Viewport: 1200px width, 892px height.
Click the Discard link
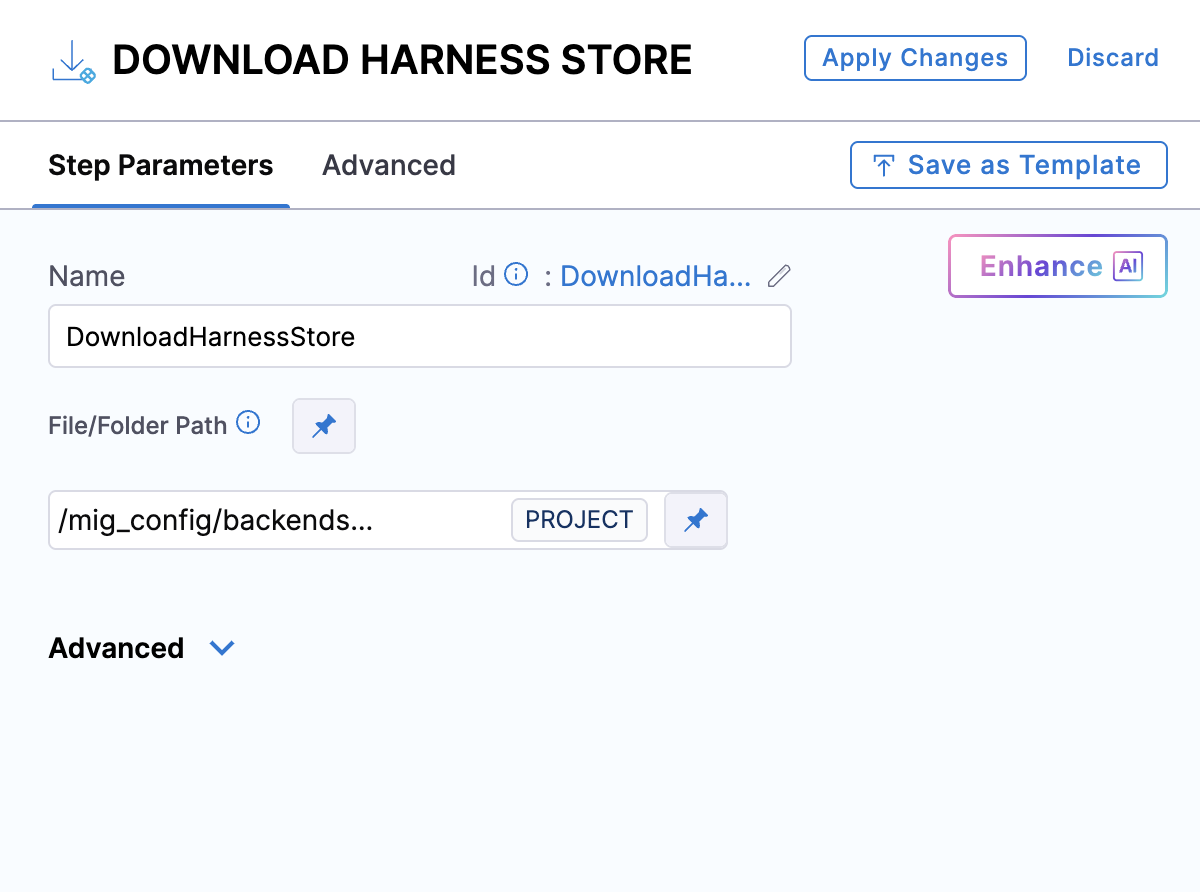(x=1112, y=58)
